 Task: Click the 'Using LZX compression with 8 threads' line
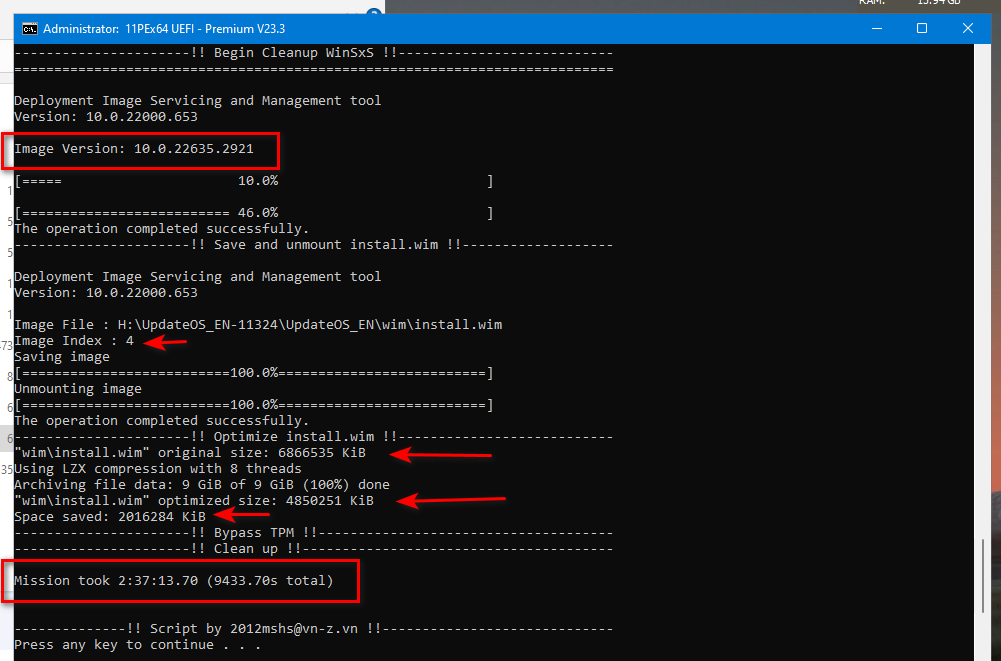coord(158,469)
